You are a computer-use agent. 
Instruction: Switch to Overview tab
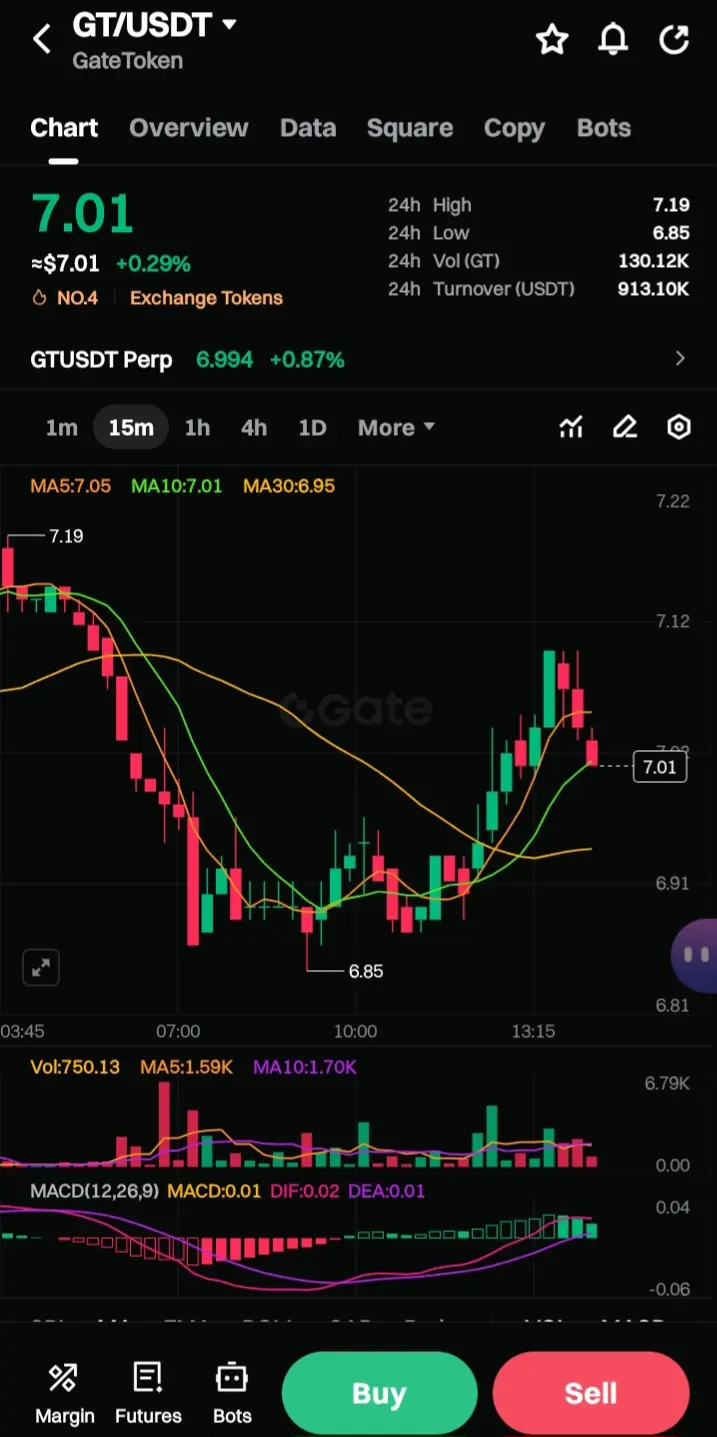(x=189, y=128)
